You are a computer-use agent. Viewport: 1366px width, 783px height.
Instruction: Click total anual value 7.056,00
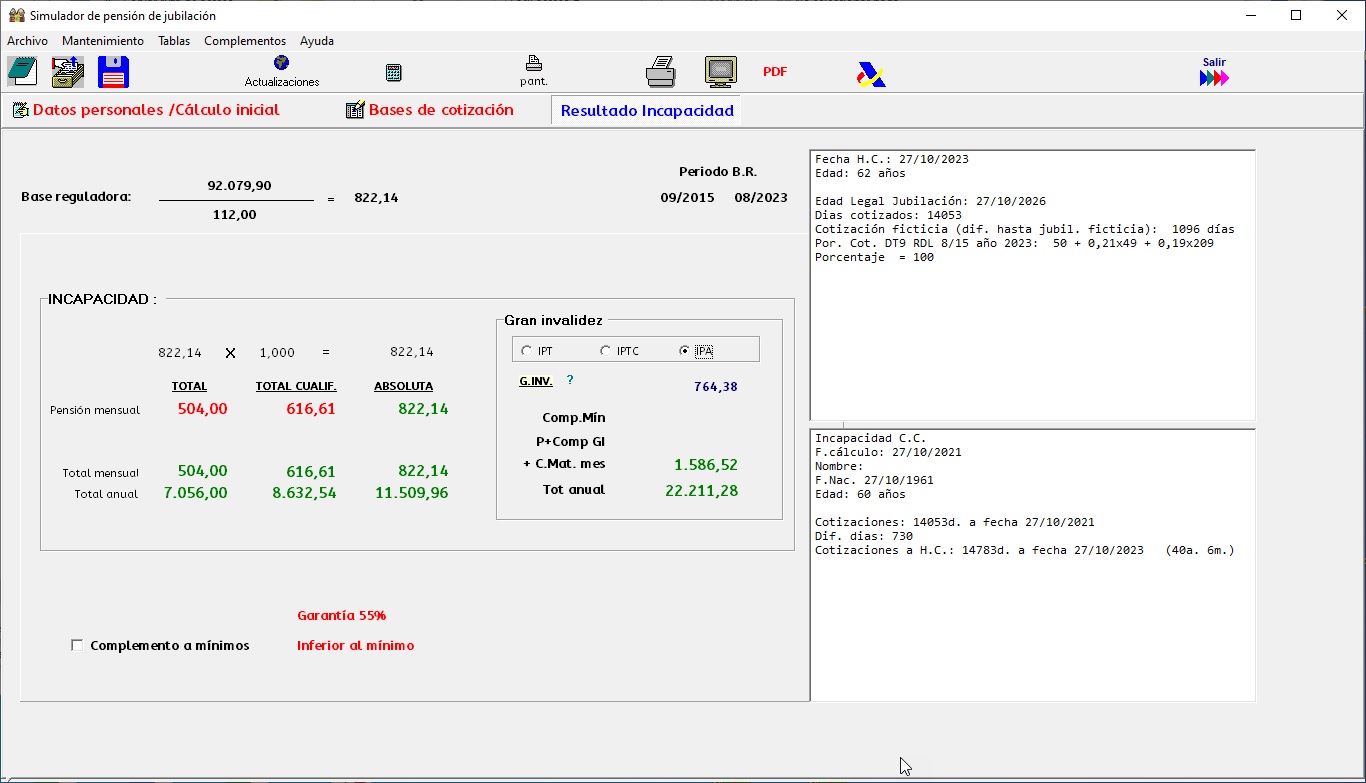click(195, 493)
